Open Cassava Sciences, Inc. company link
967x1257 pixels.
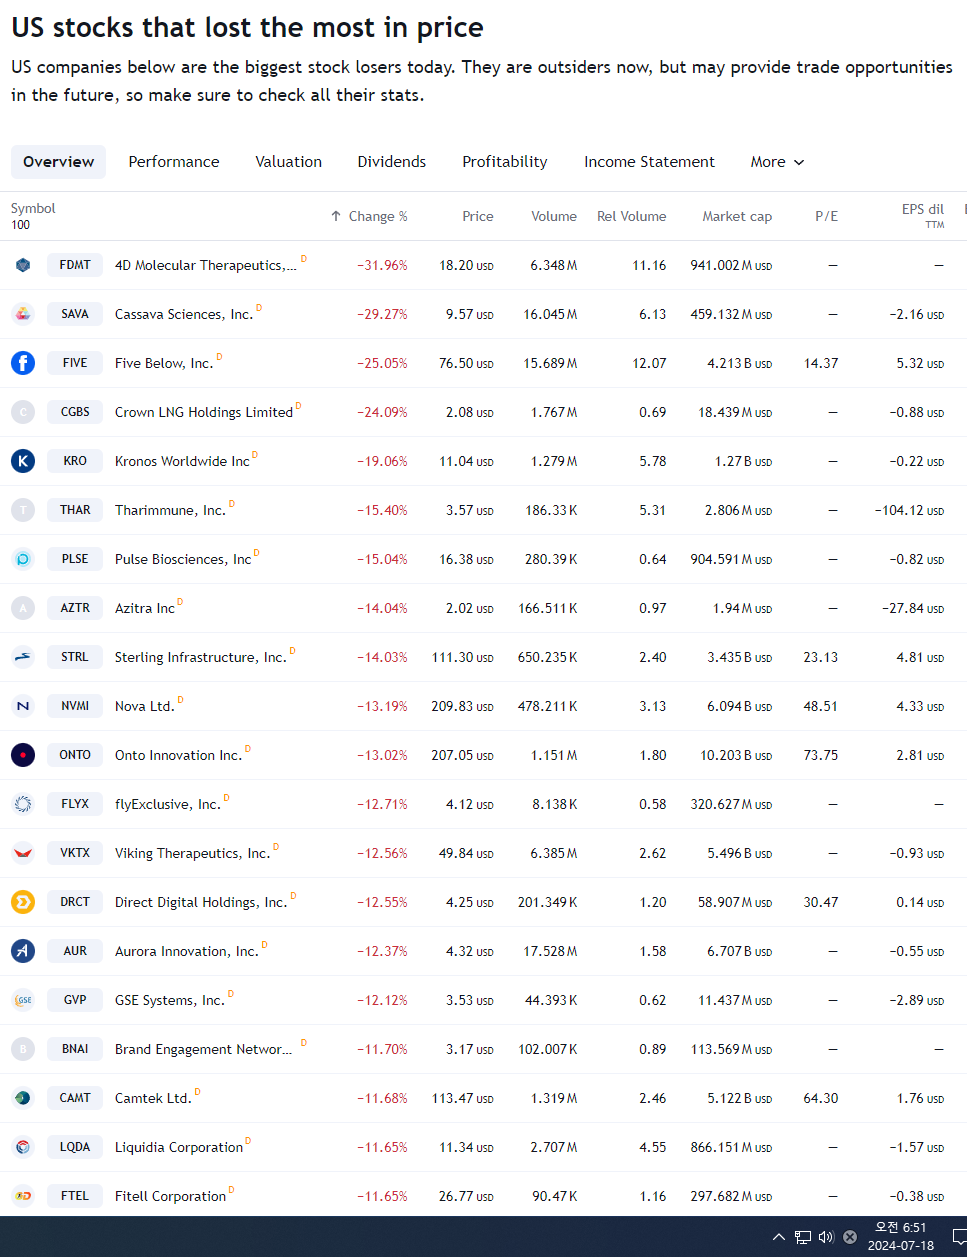click(x=184, y=314)
